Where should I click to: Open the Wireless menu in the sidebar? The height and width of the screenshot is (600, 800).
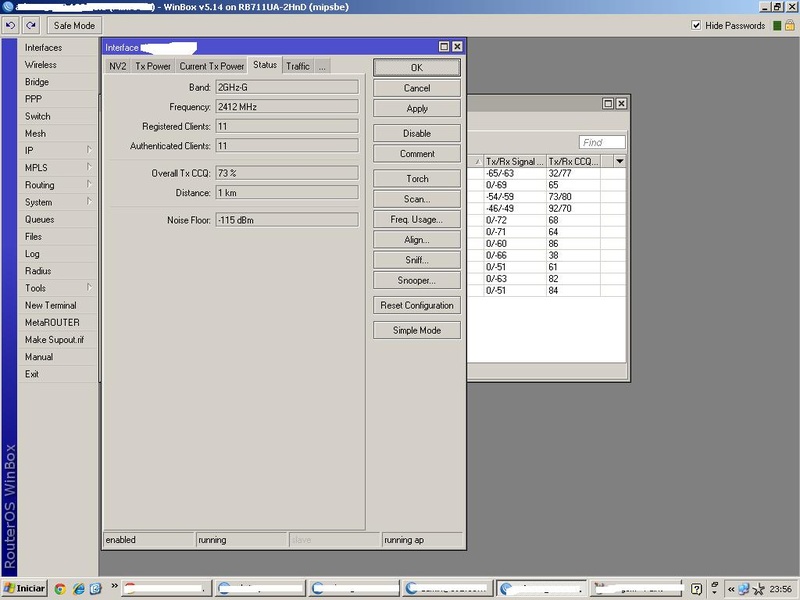point(41,65)
